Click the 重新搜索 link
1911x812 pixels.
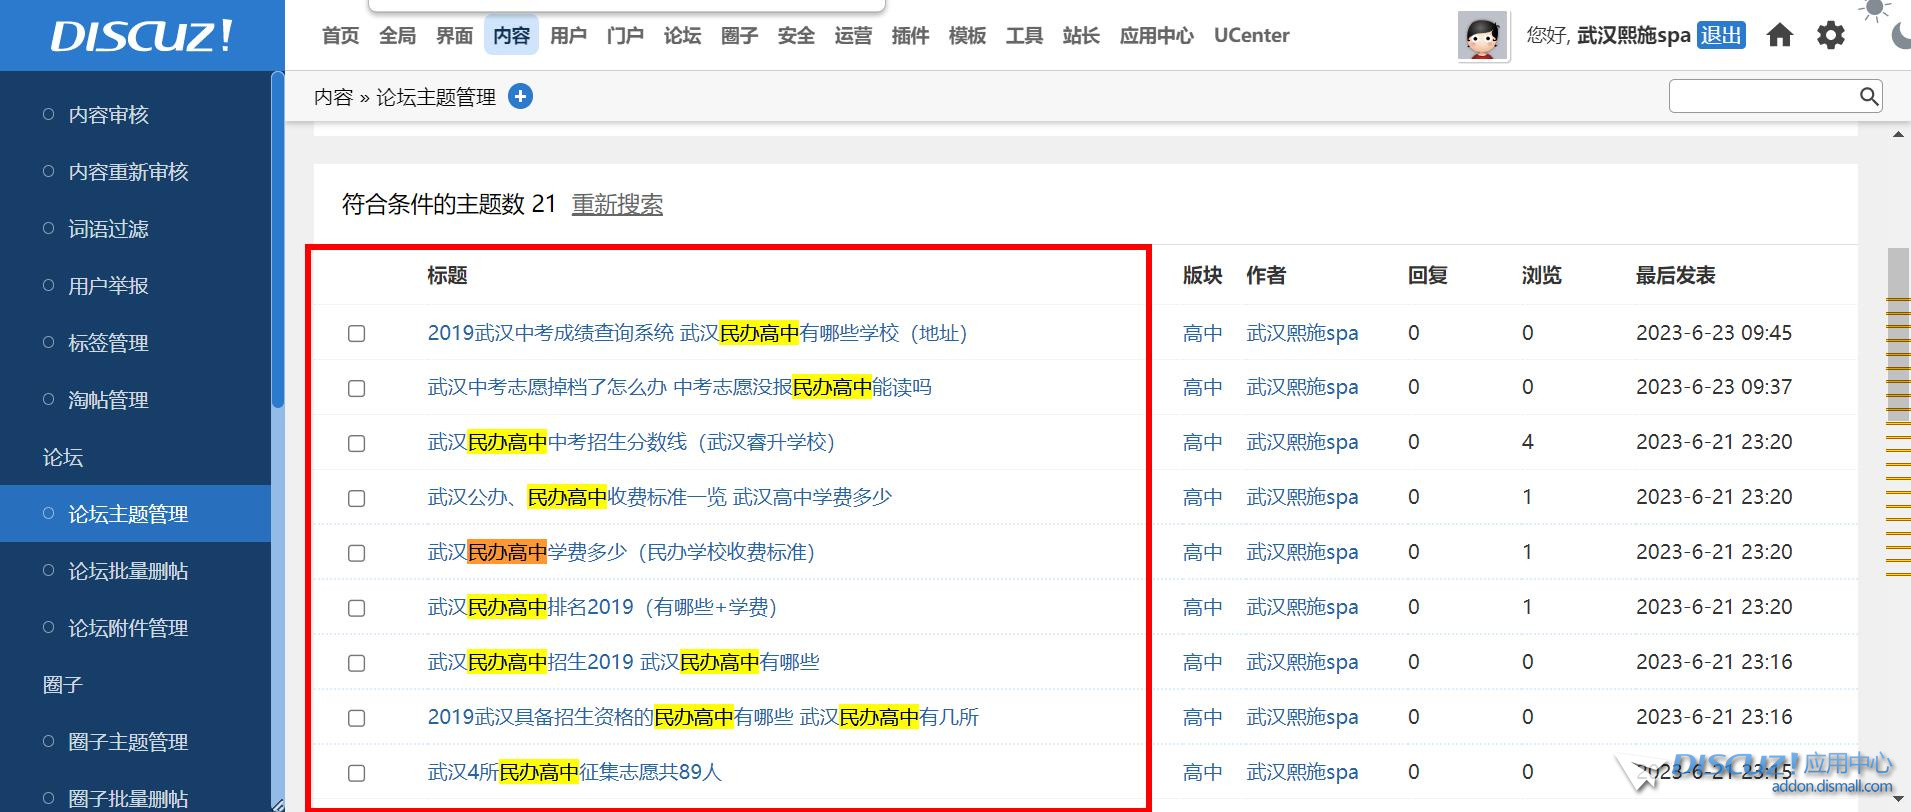click(x=617, y=204)
